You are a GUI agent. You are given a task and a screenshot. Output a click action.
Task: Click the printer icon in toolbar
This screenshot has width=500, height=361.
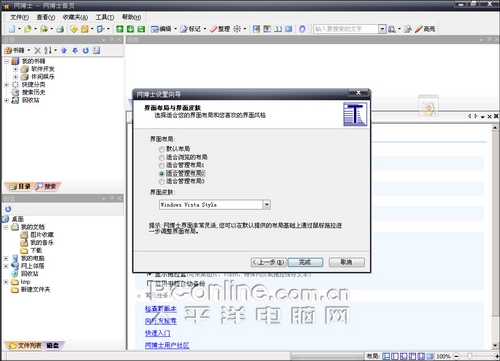(60, 29)
